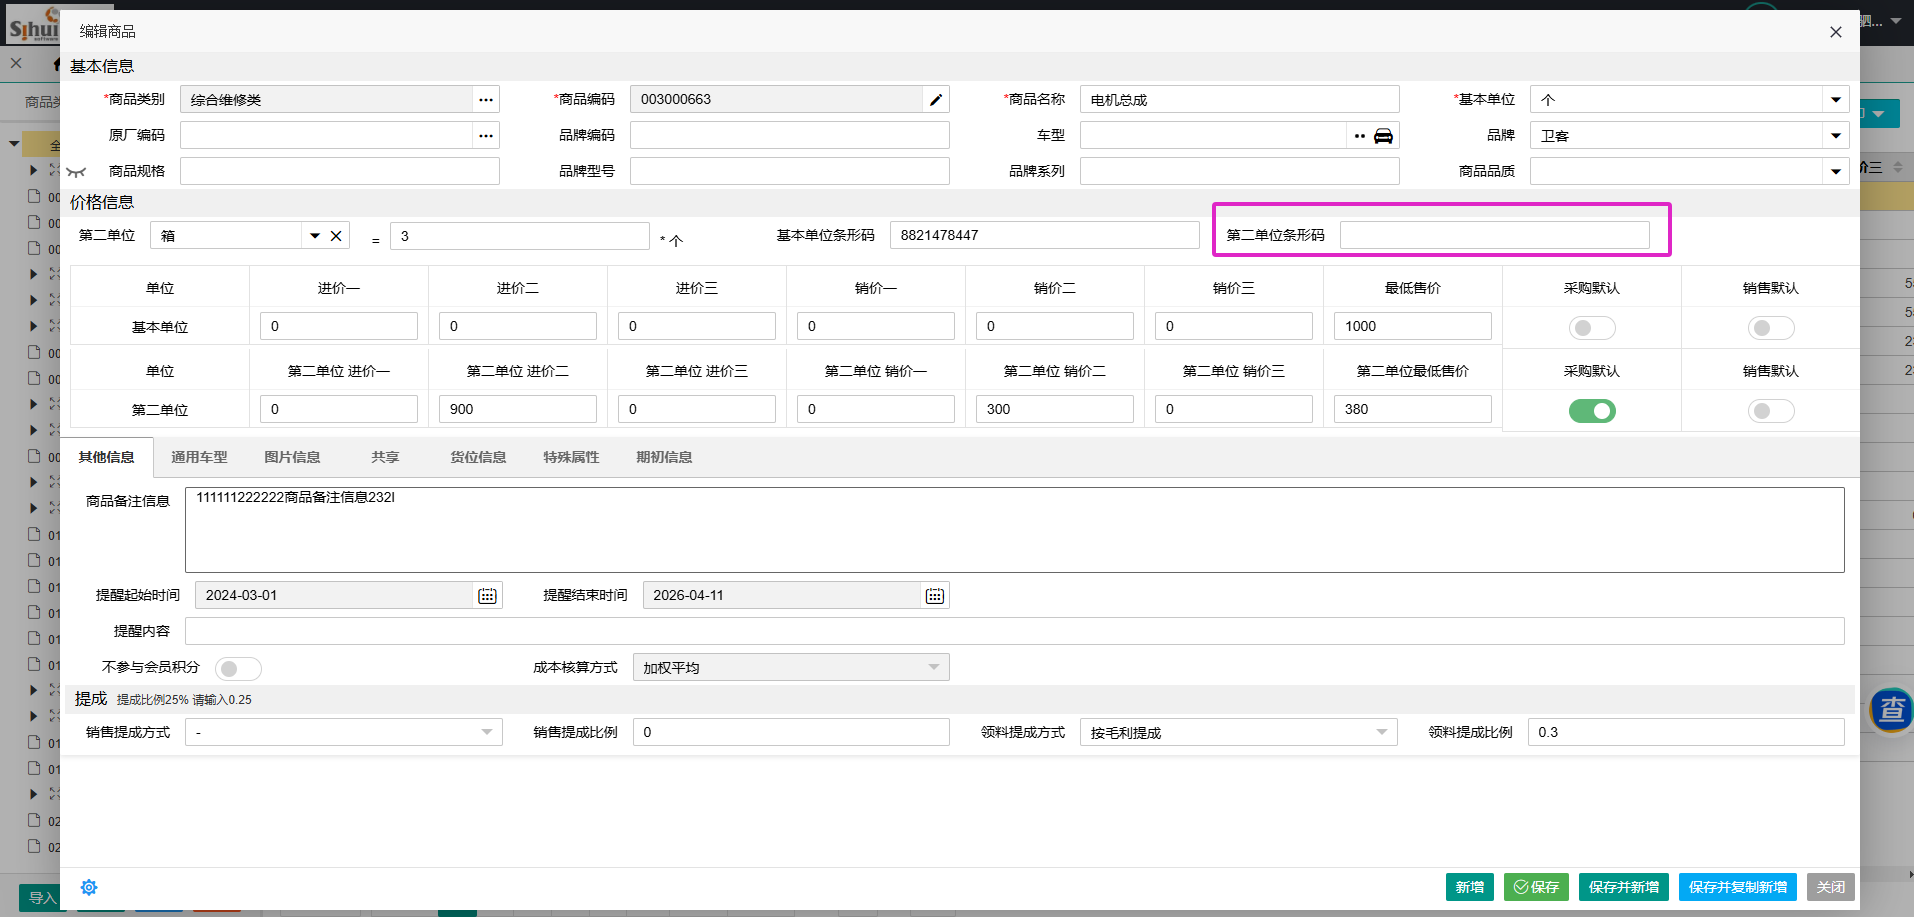Click the ellipsis button beside 商品类别
The width and height of the screenshot is (1914, 917).
(486, 100)
